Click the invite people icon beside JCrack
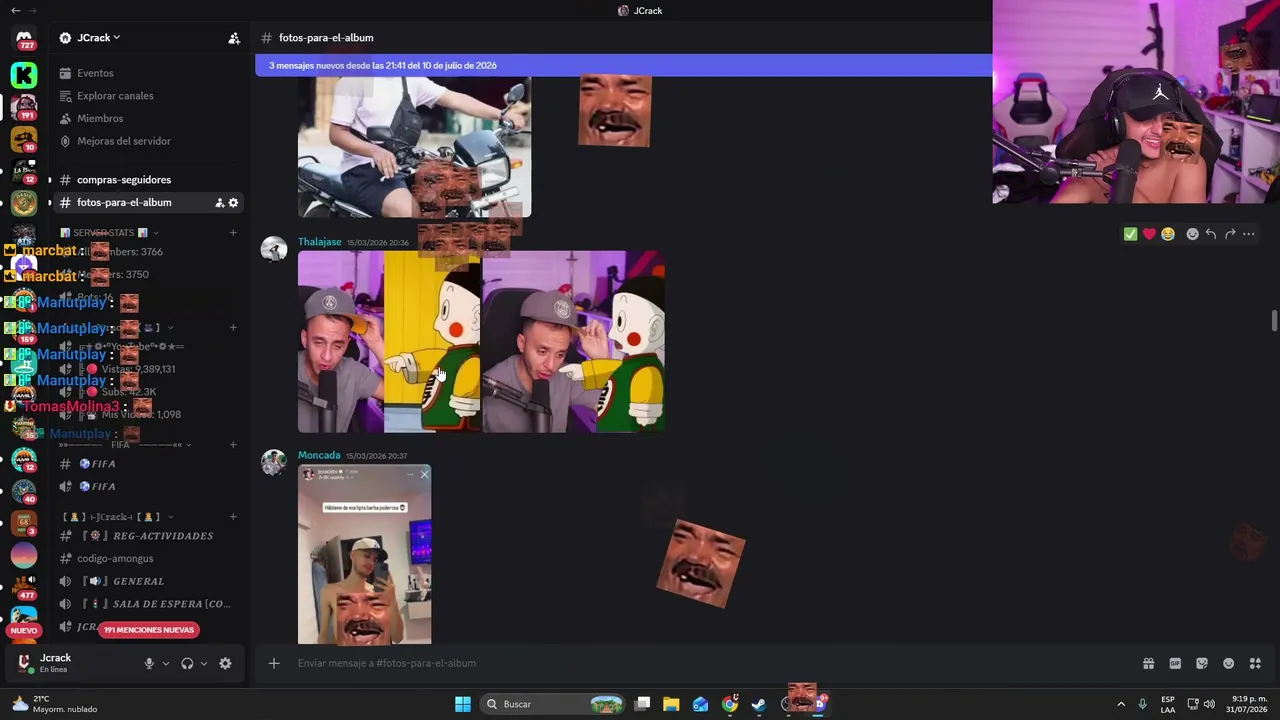The width and height of the screenshot is (1280, 720). tap(234, 38)
